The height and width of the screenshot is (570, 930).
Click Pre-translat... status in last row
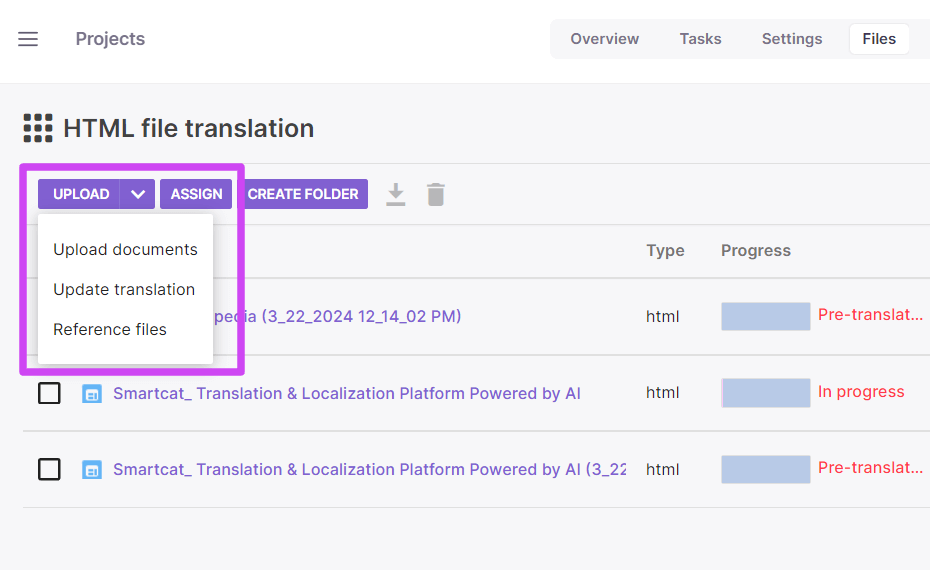(x=870, y=468)
